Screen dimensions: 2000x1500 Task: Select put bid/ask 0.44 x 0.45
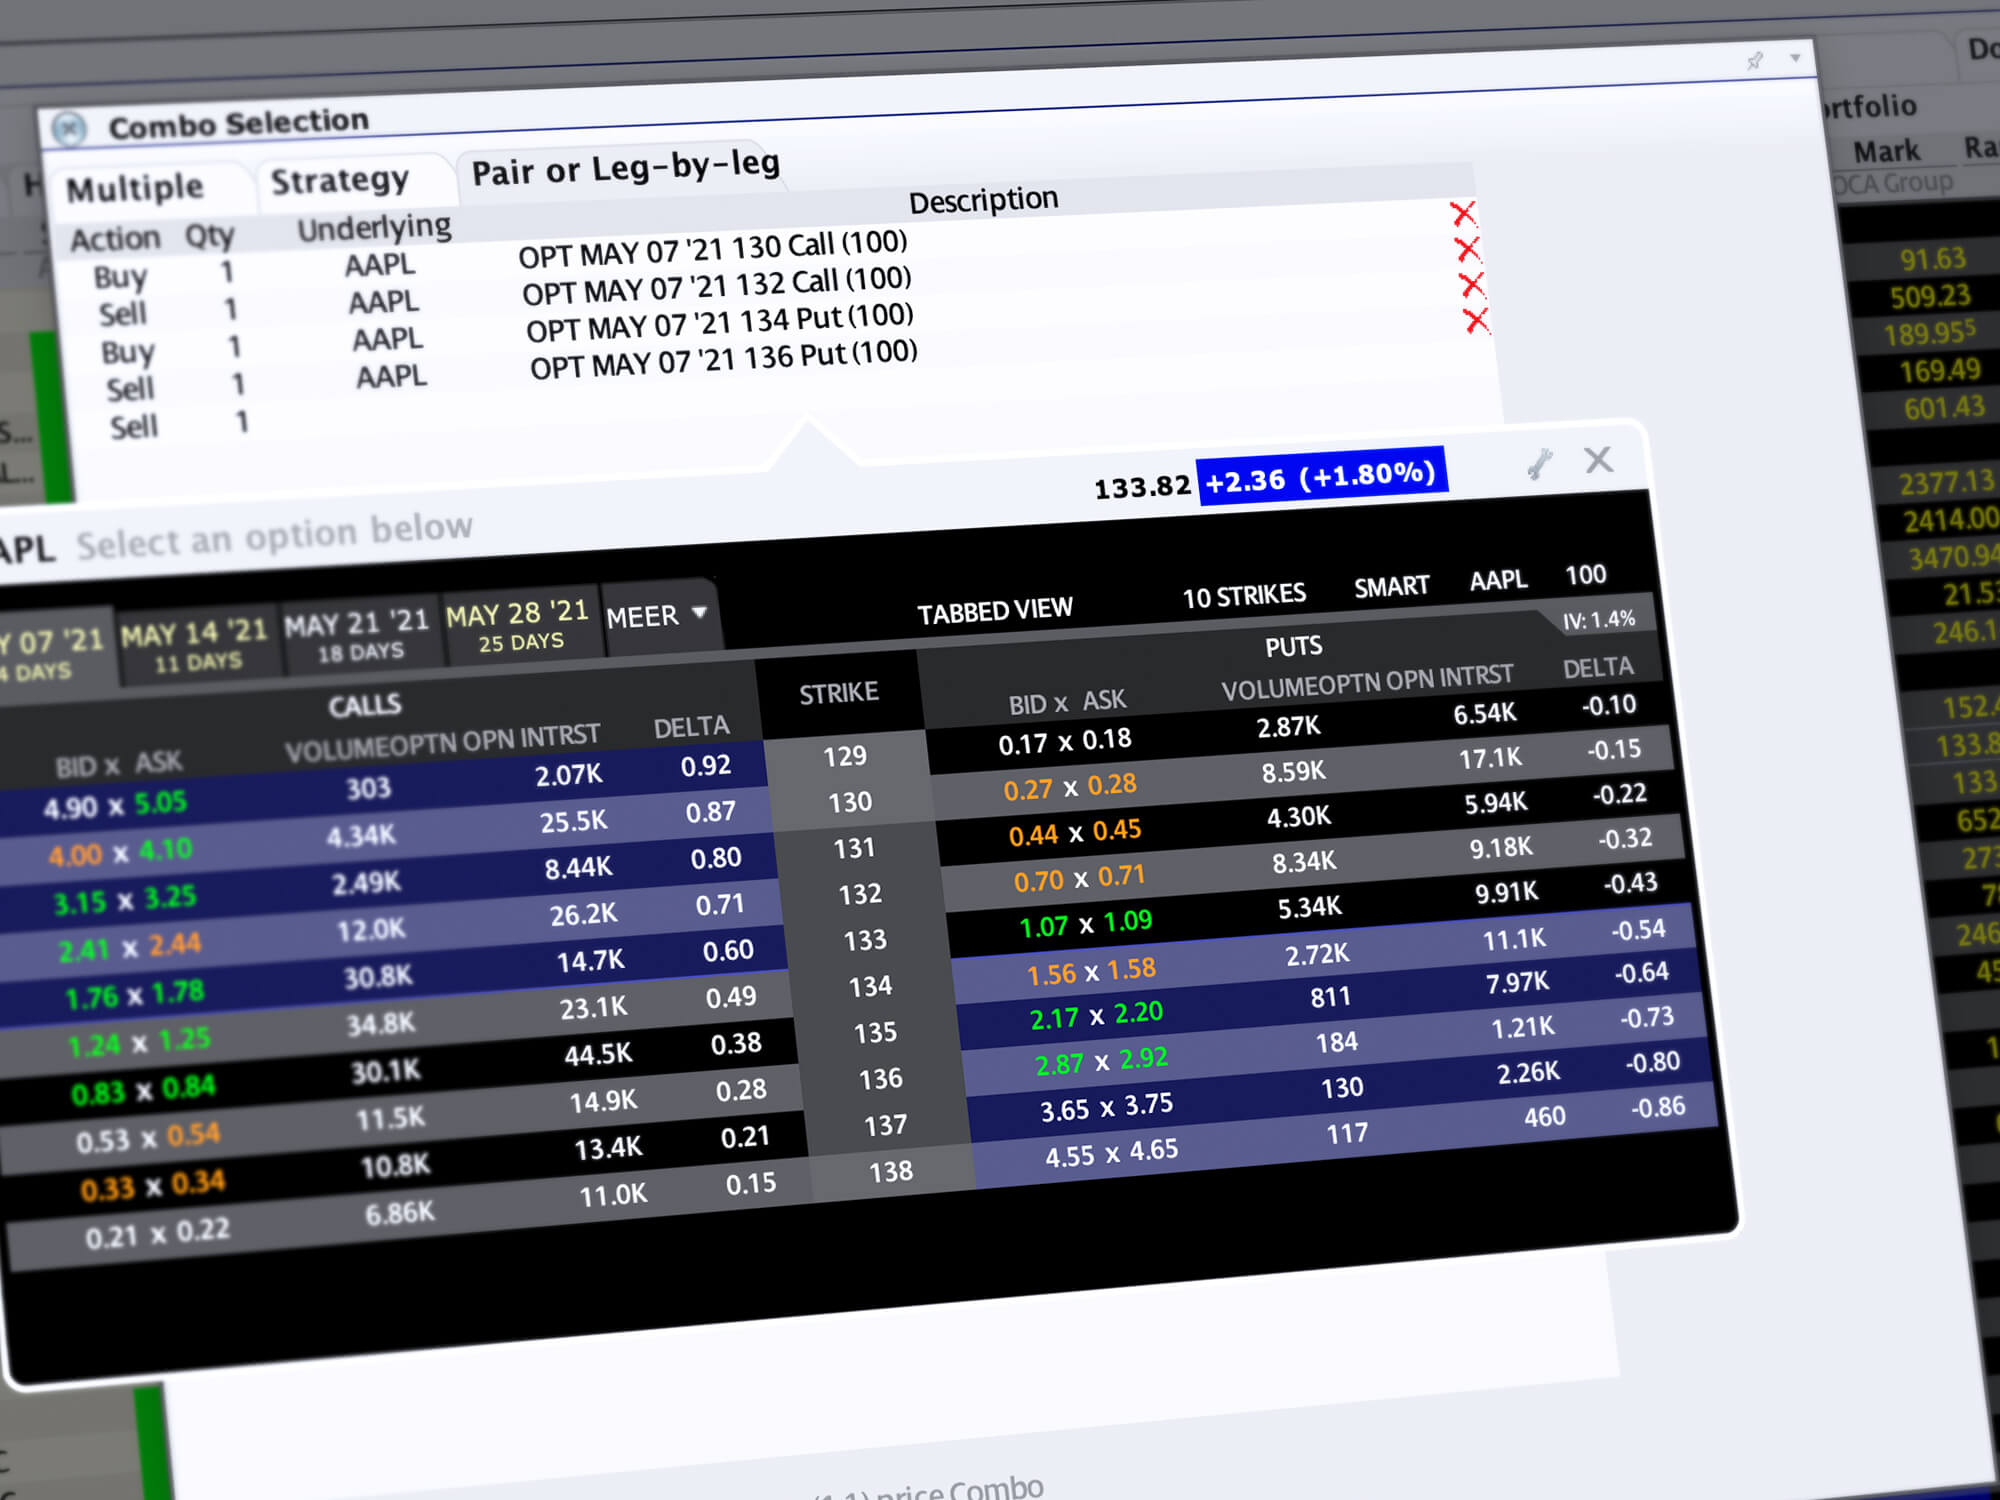(x=1075, y=832)
